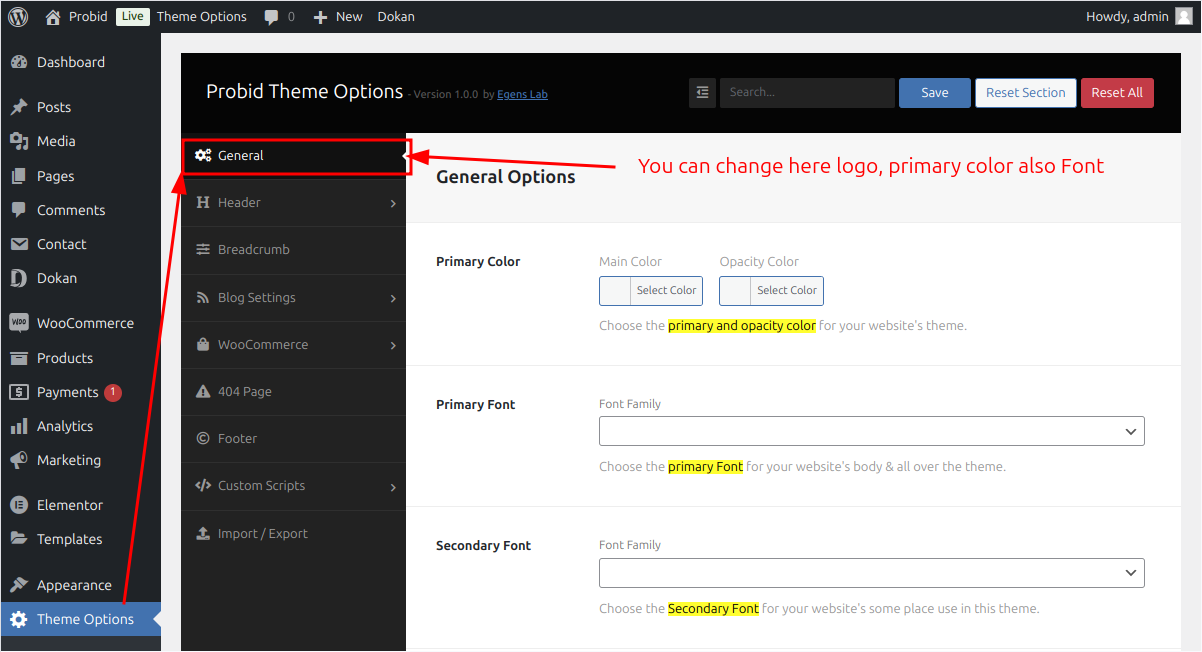Click Select Color under Main Color
The height and width of the screenshot is (652, 1202).
pos(666,291)
